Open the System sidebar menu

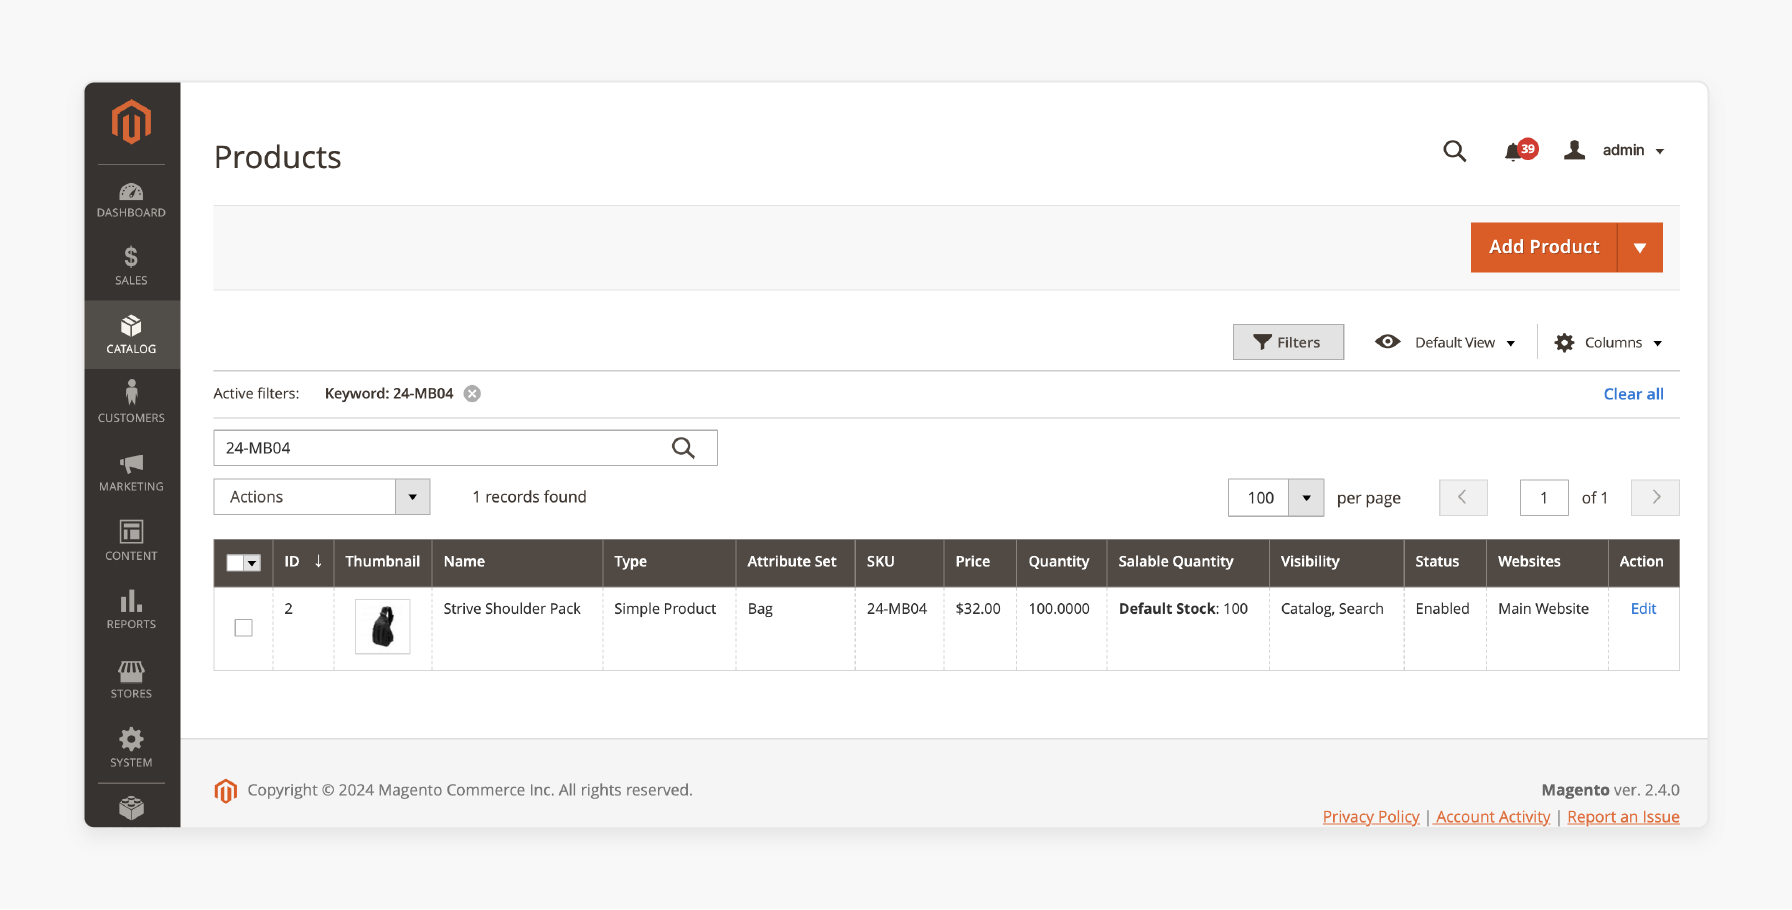131,747
